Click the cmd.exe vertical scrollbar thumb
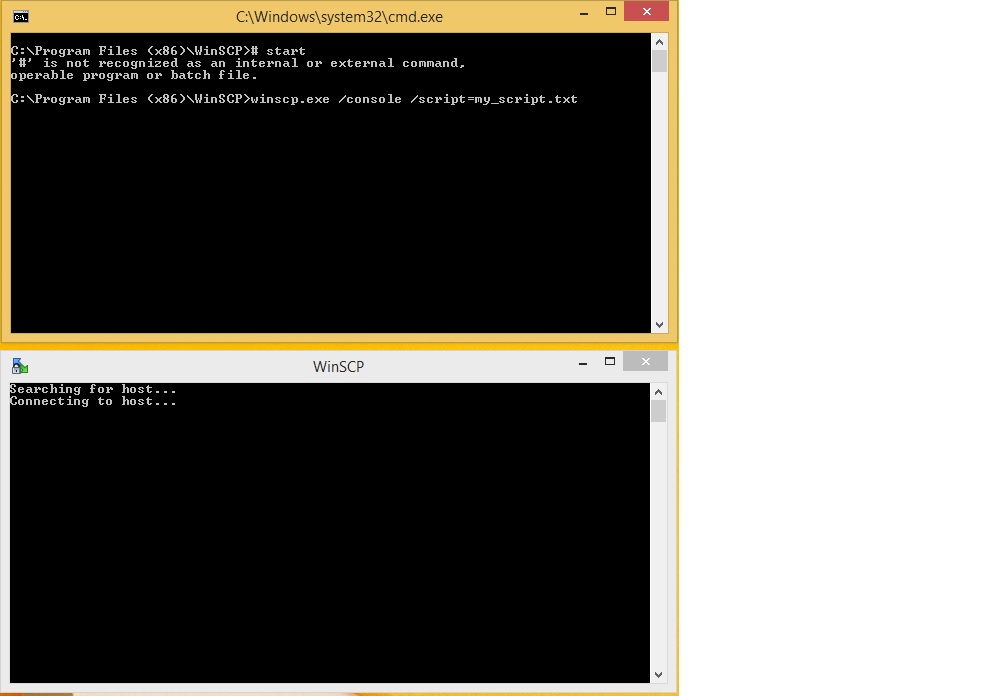Screen dimensions: 1008x696 659,62
